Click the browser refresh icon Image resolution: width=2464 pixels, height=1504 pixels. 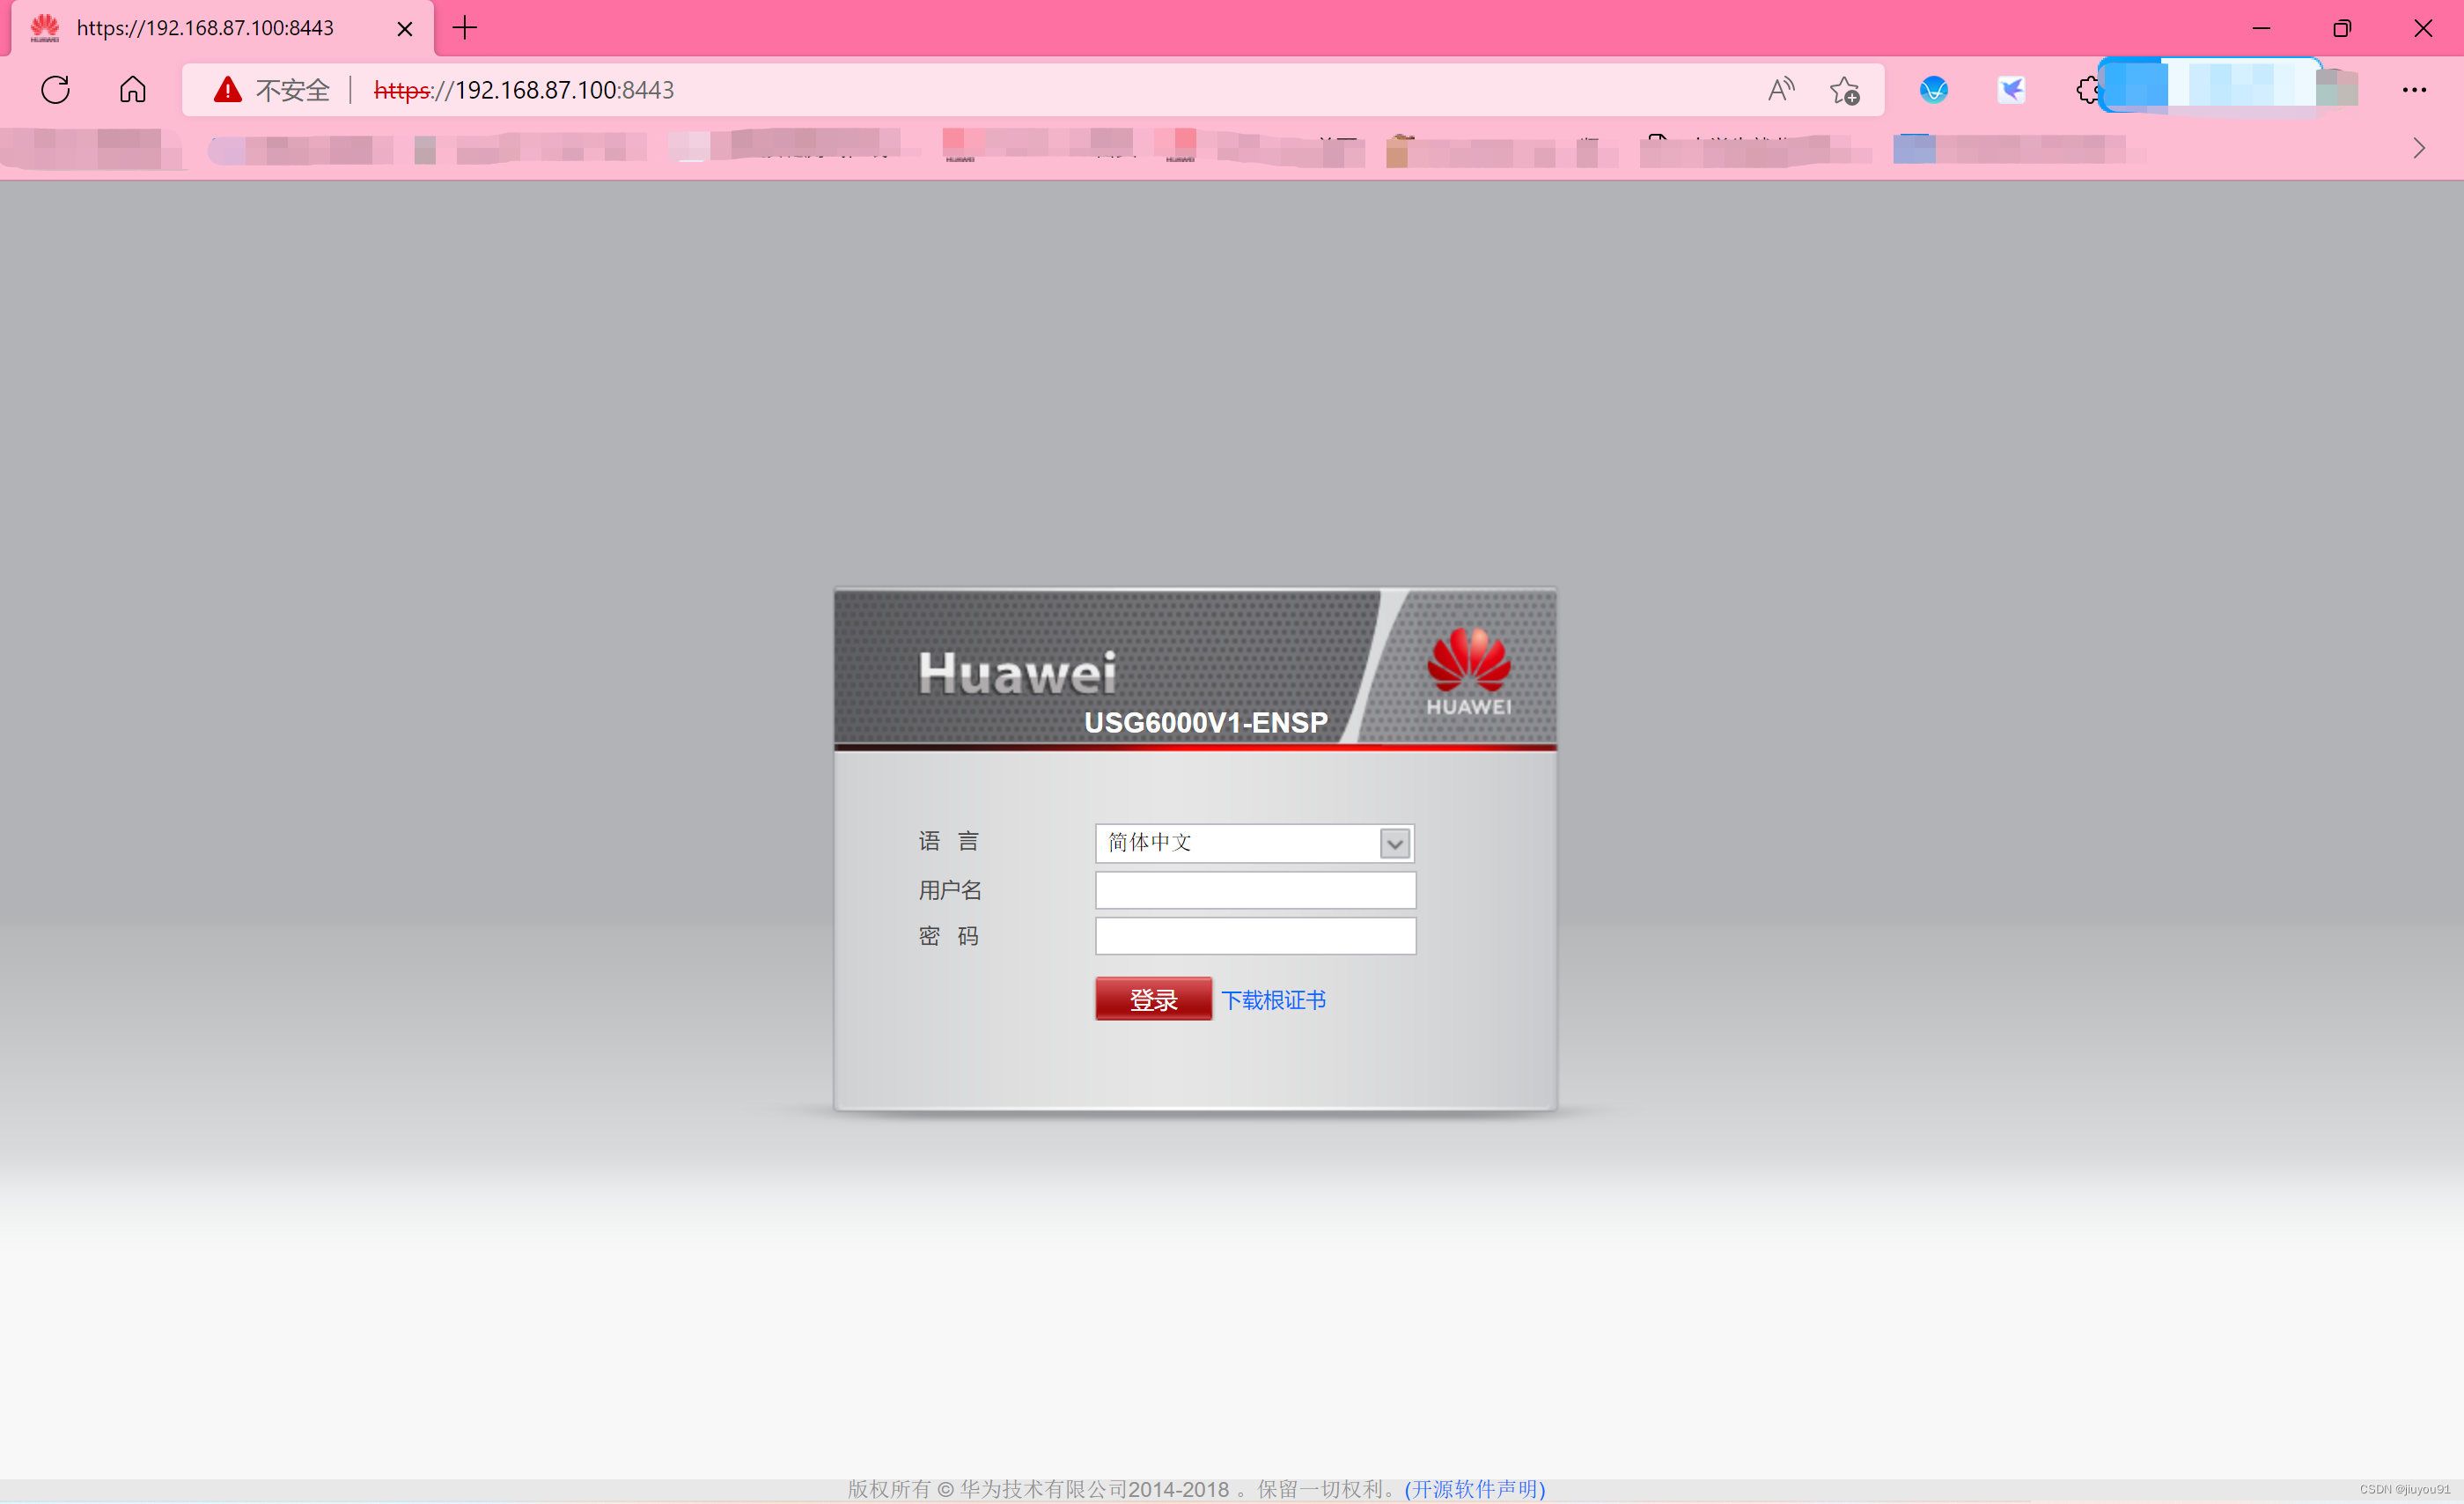[x=56, y=90]
